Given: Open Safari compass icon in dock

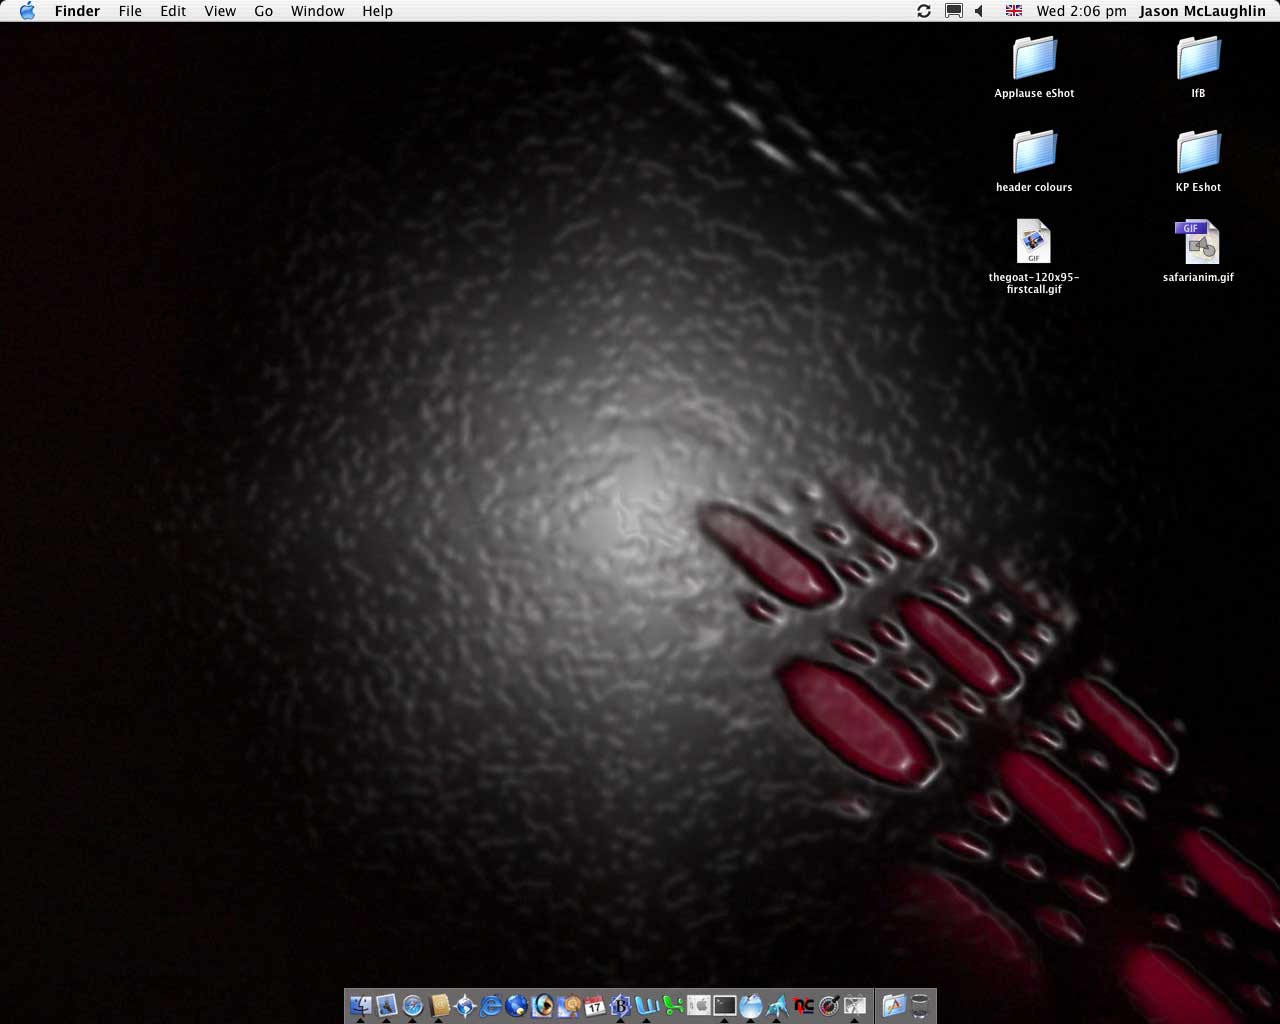Looking at the screenshot, I should pos(412,1005).
